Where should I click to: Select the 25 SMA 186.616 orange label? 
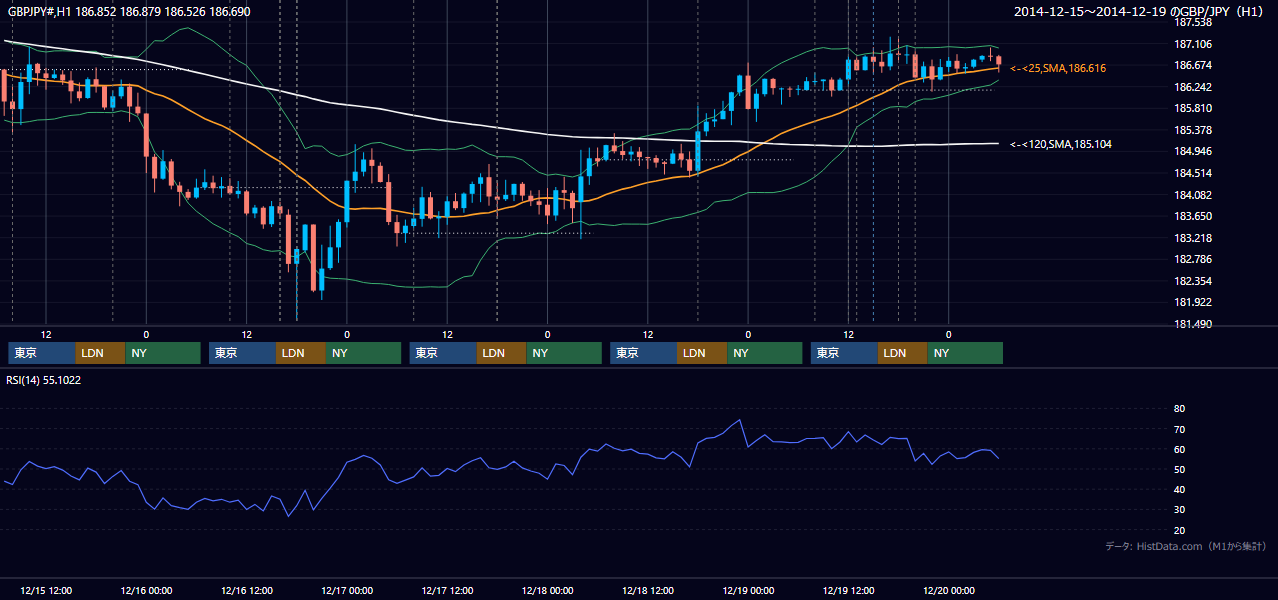[1058, 68]
